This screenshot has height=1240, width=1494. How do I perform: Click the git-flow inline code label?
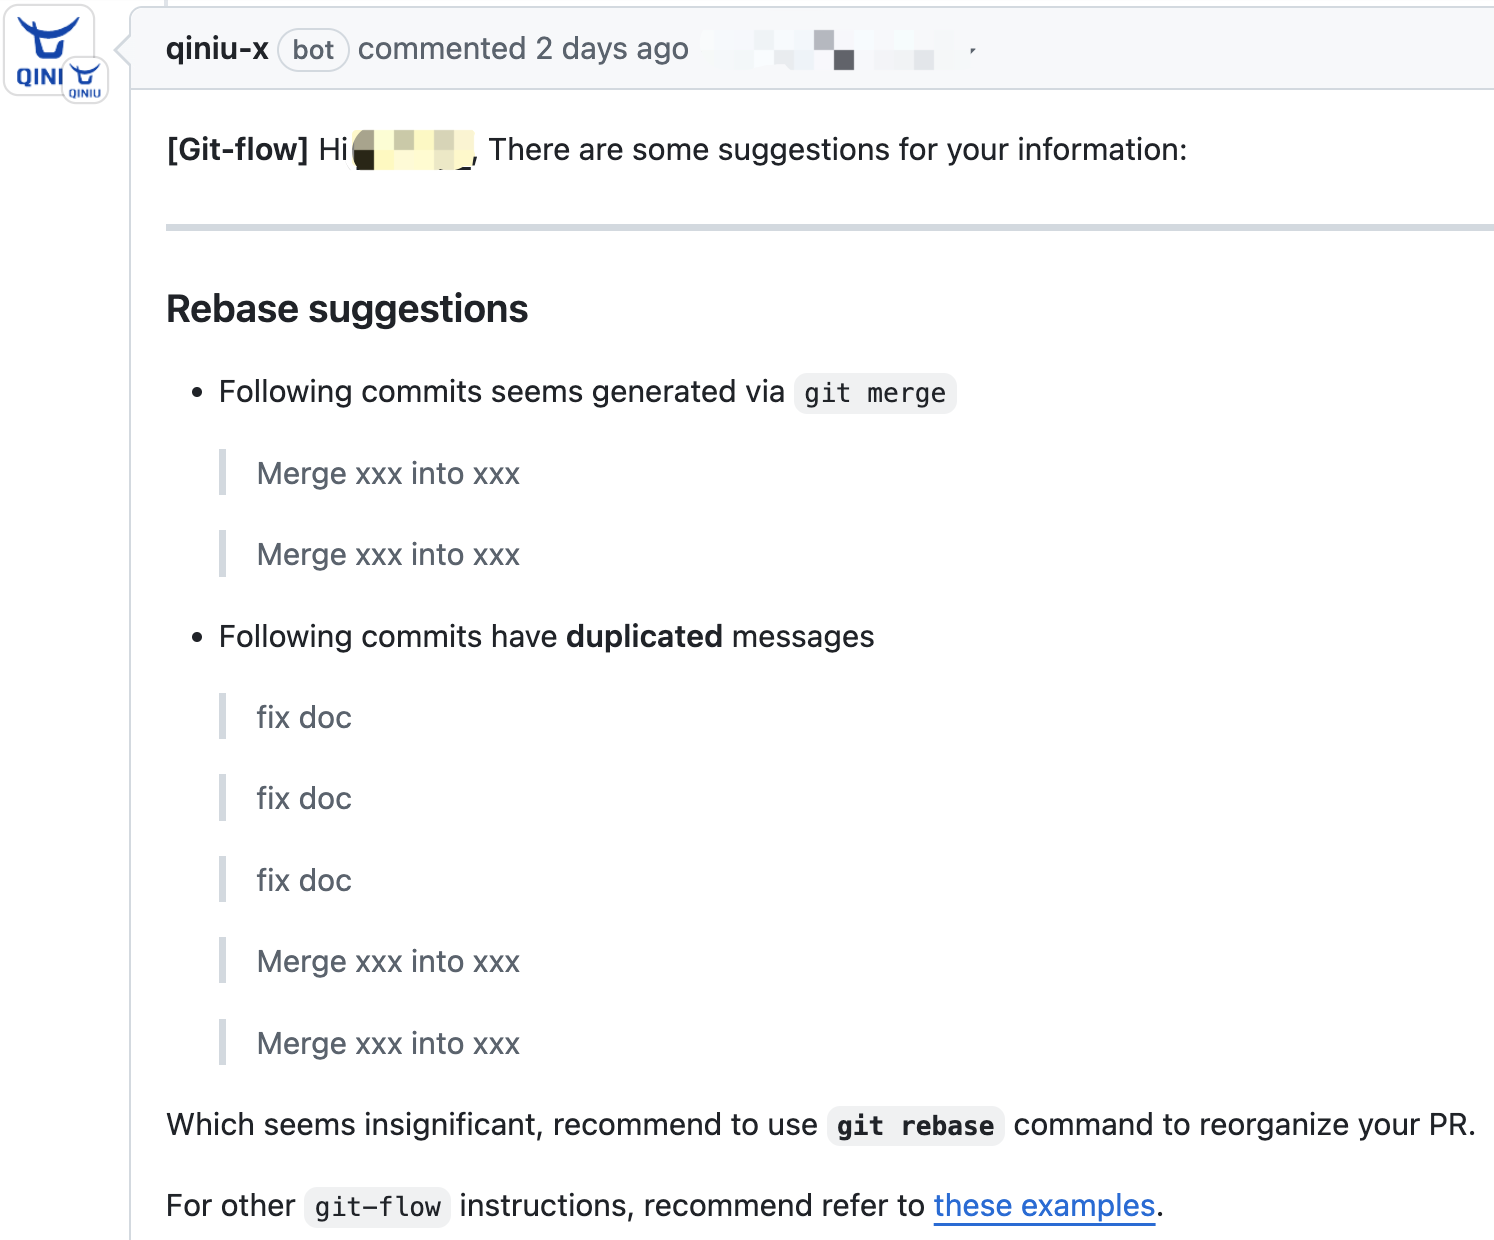[x=377, y=1207]
